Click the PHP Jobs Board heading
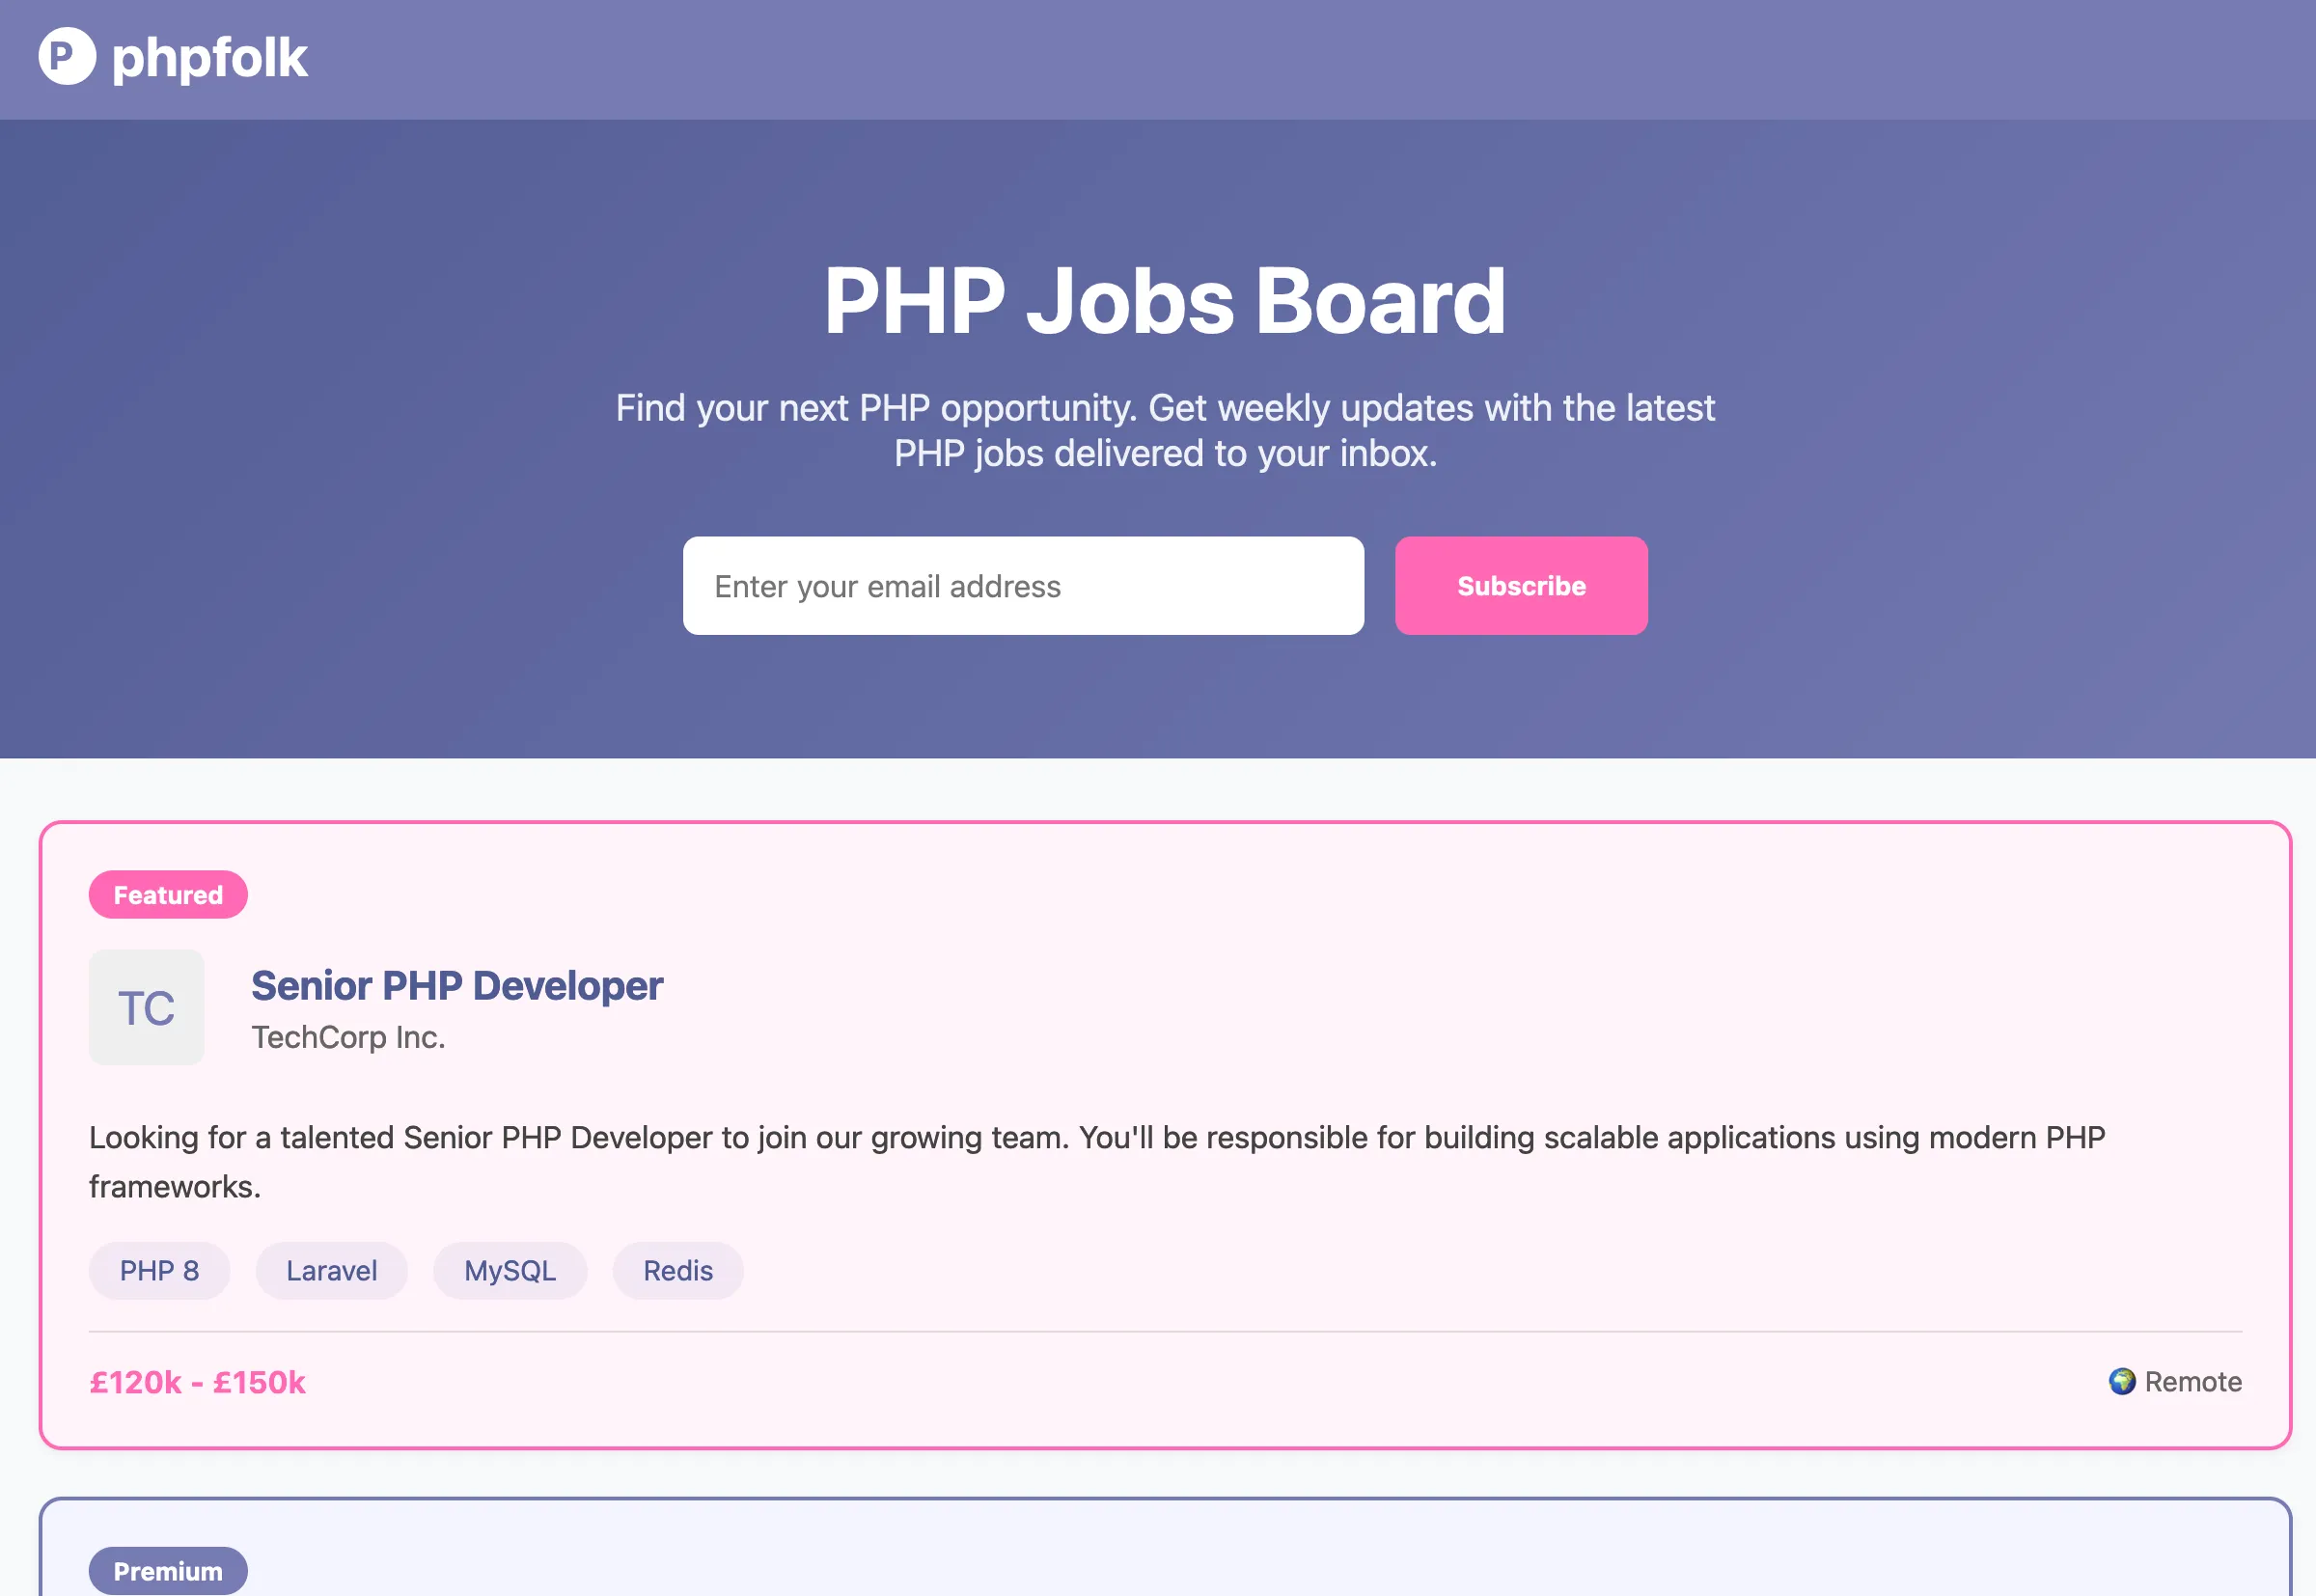Viewport: 2316px width, 1596px height. pyautogui.click(x=1164, y=300)
